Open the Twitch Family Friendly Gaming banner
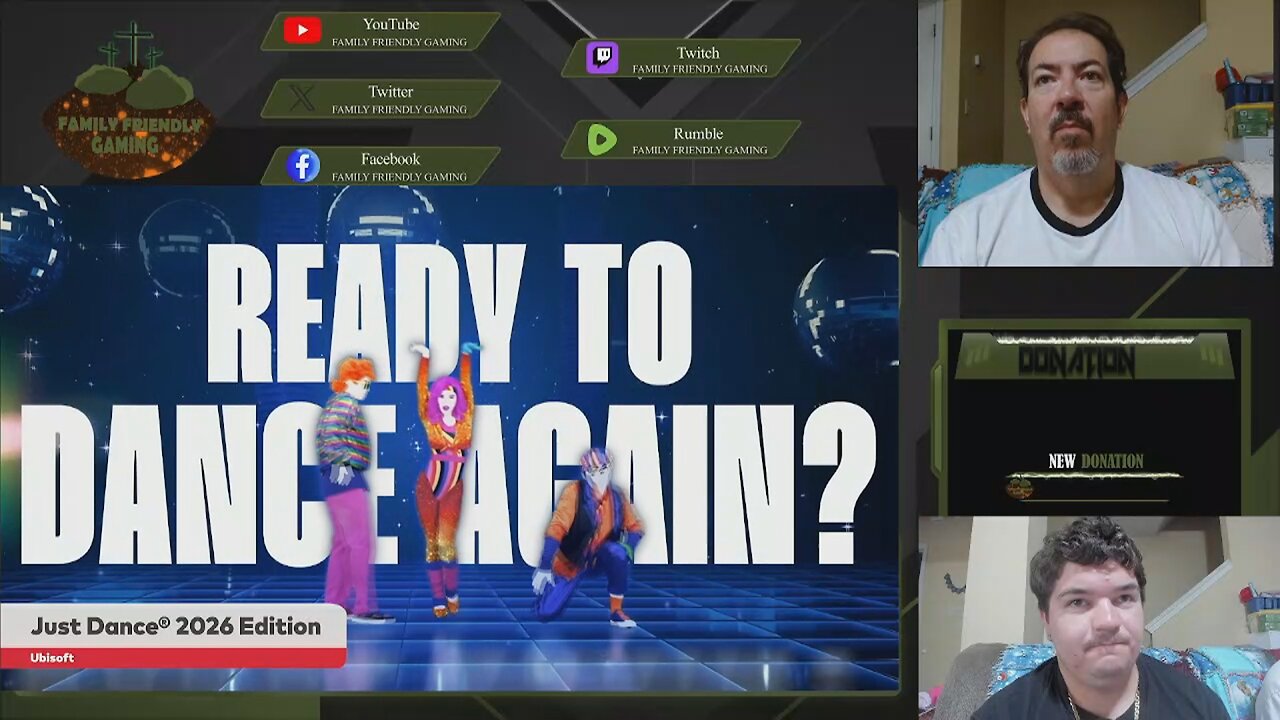 [x=680, y=57]
